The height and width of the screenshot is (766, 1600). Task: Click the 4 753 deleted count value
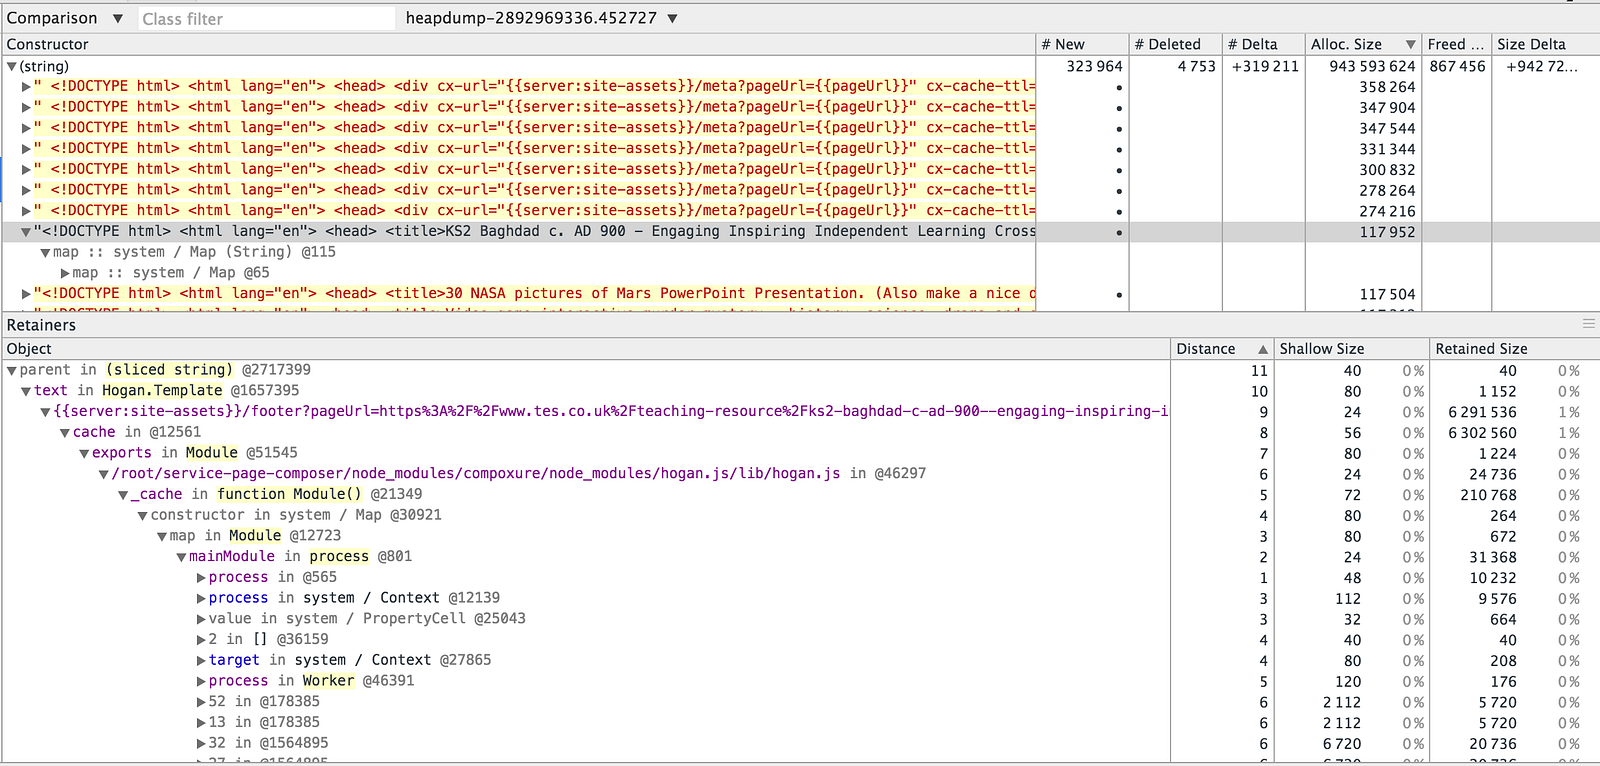point(1196,66)
